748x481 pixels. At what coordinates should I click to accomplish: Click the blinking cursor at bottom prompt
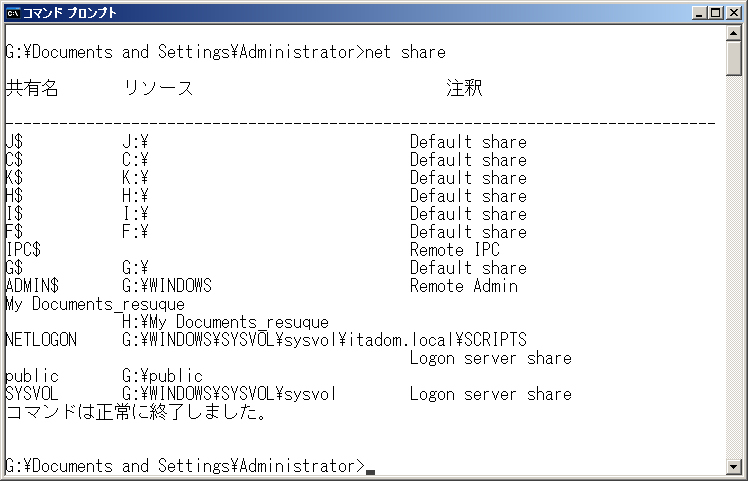tap(370, 472)
